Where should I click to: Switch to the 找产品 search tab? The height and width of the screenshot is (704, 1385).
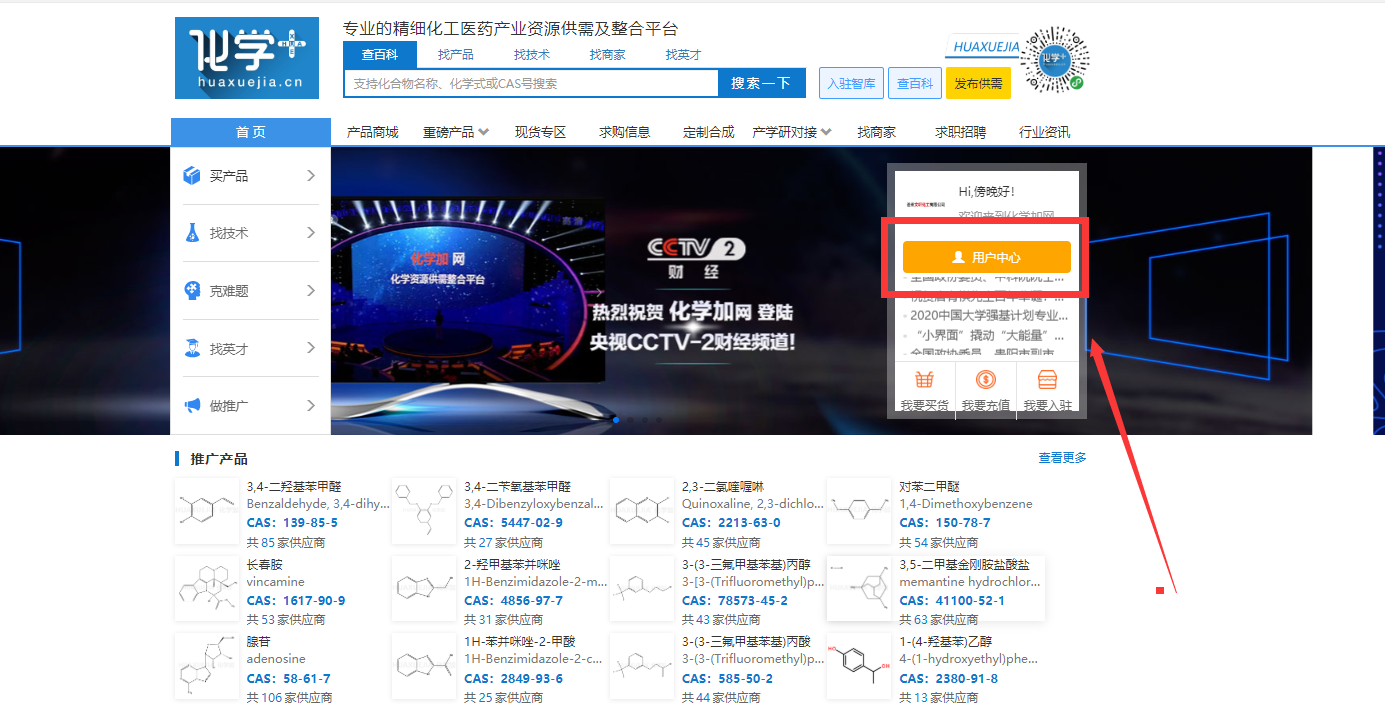pyautogui.click(x=456, y=55)
